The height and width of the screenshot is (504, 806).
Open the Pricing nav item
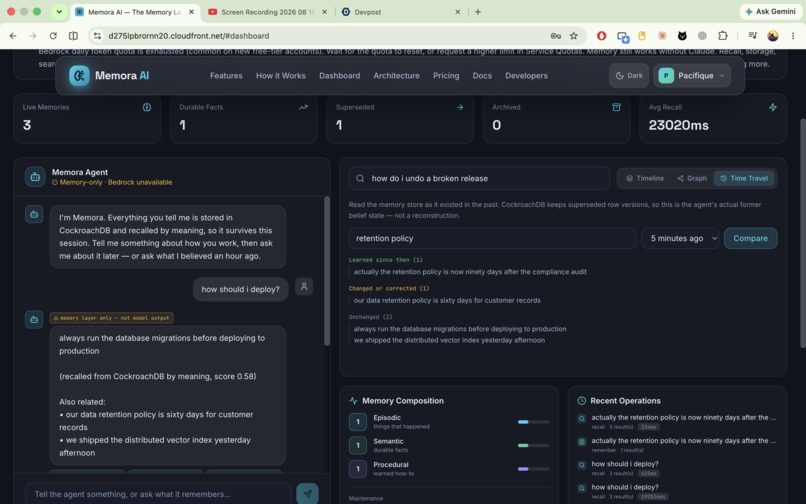(446, 76)
